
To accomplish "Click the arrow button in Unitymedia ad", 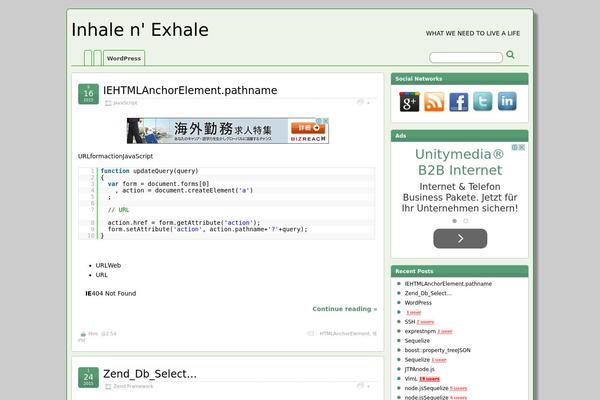I will (460, 238).
